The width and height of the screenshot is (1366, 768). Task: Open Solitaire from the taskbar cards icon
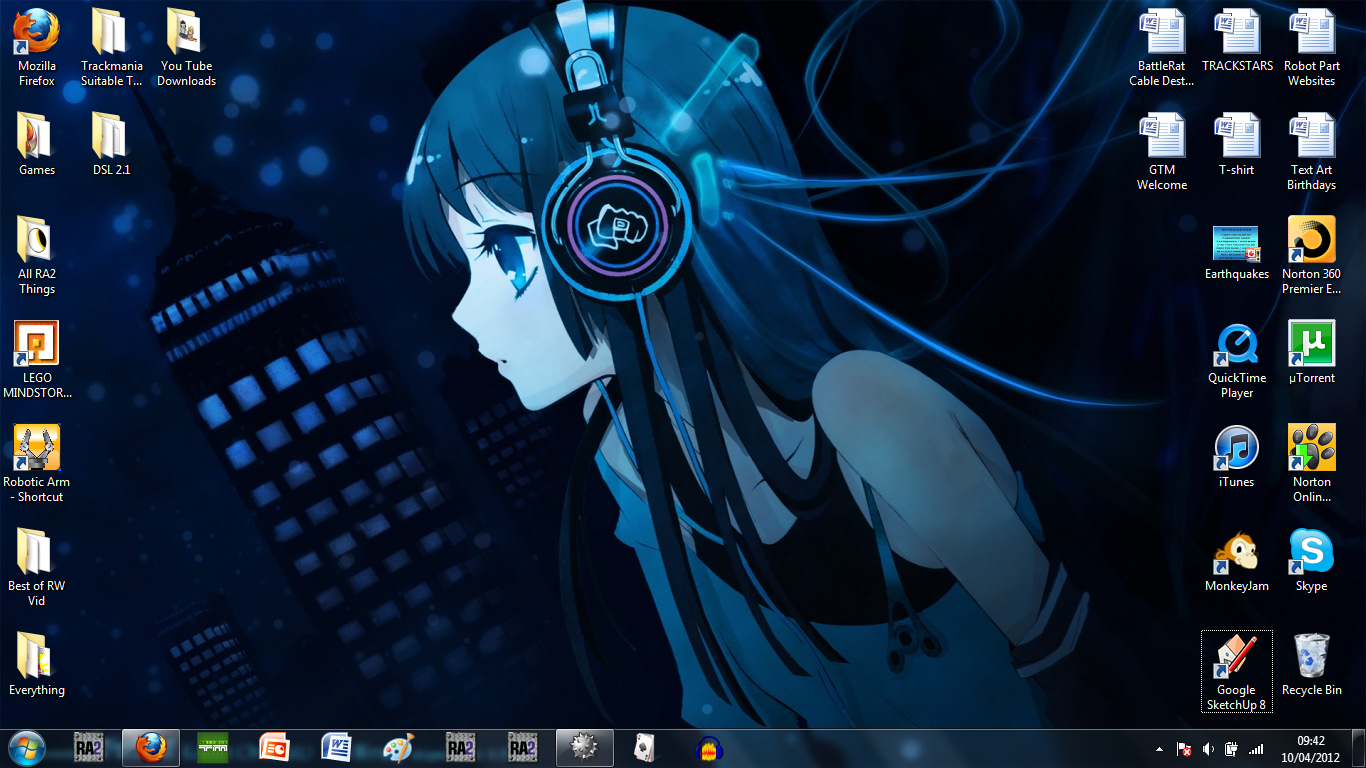click(647, 747)
